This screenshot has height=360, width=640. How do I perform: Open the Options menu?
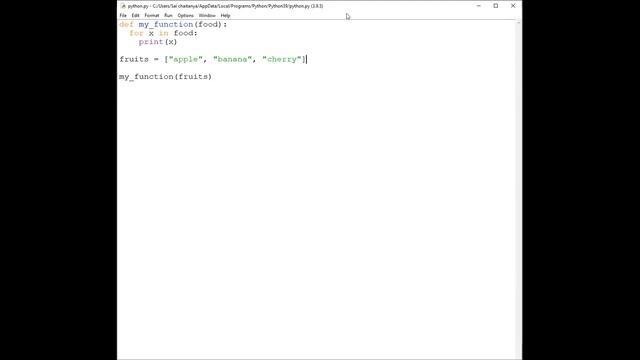(x=185, y=16)
